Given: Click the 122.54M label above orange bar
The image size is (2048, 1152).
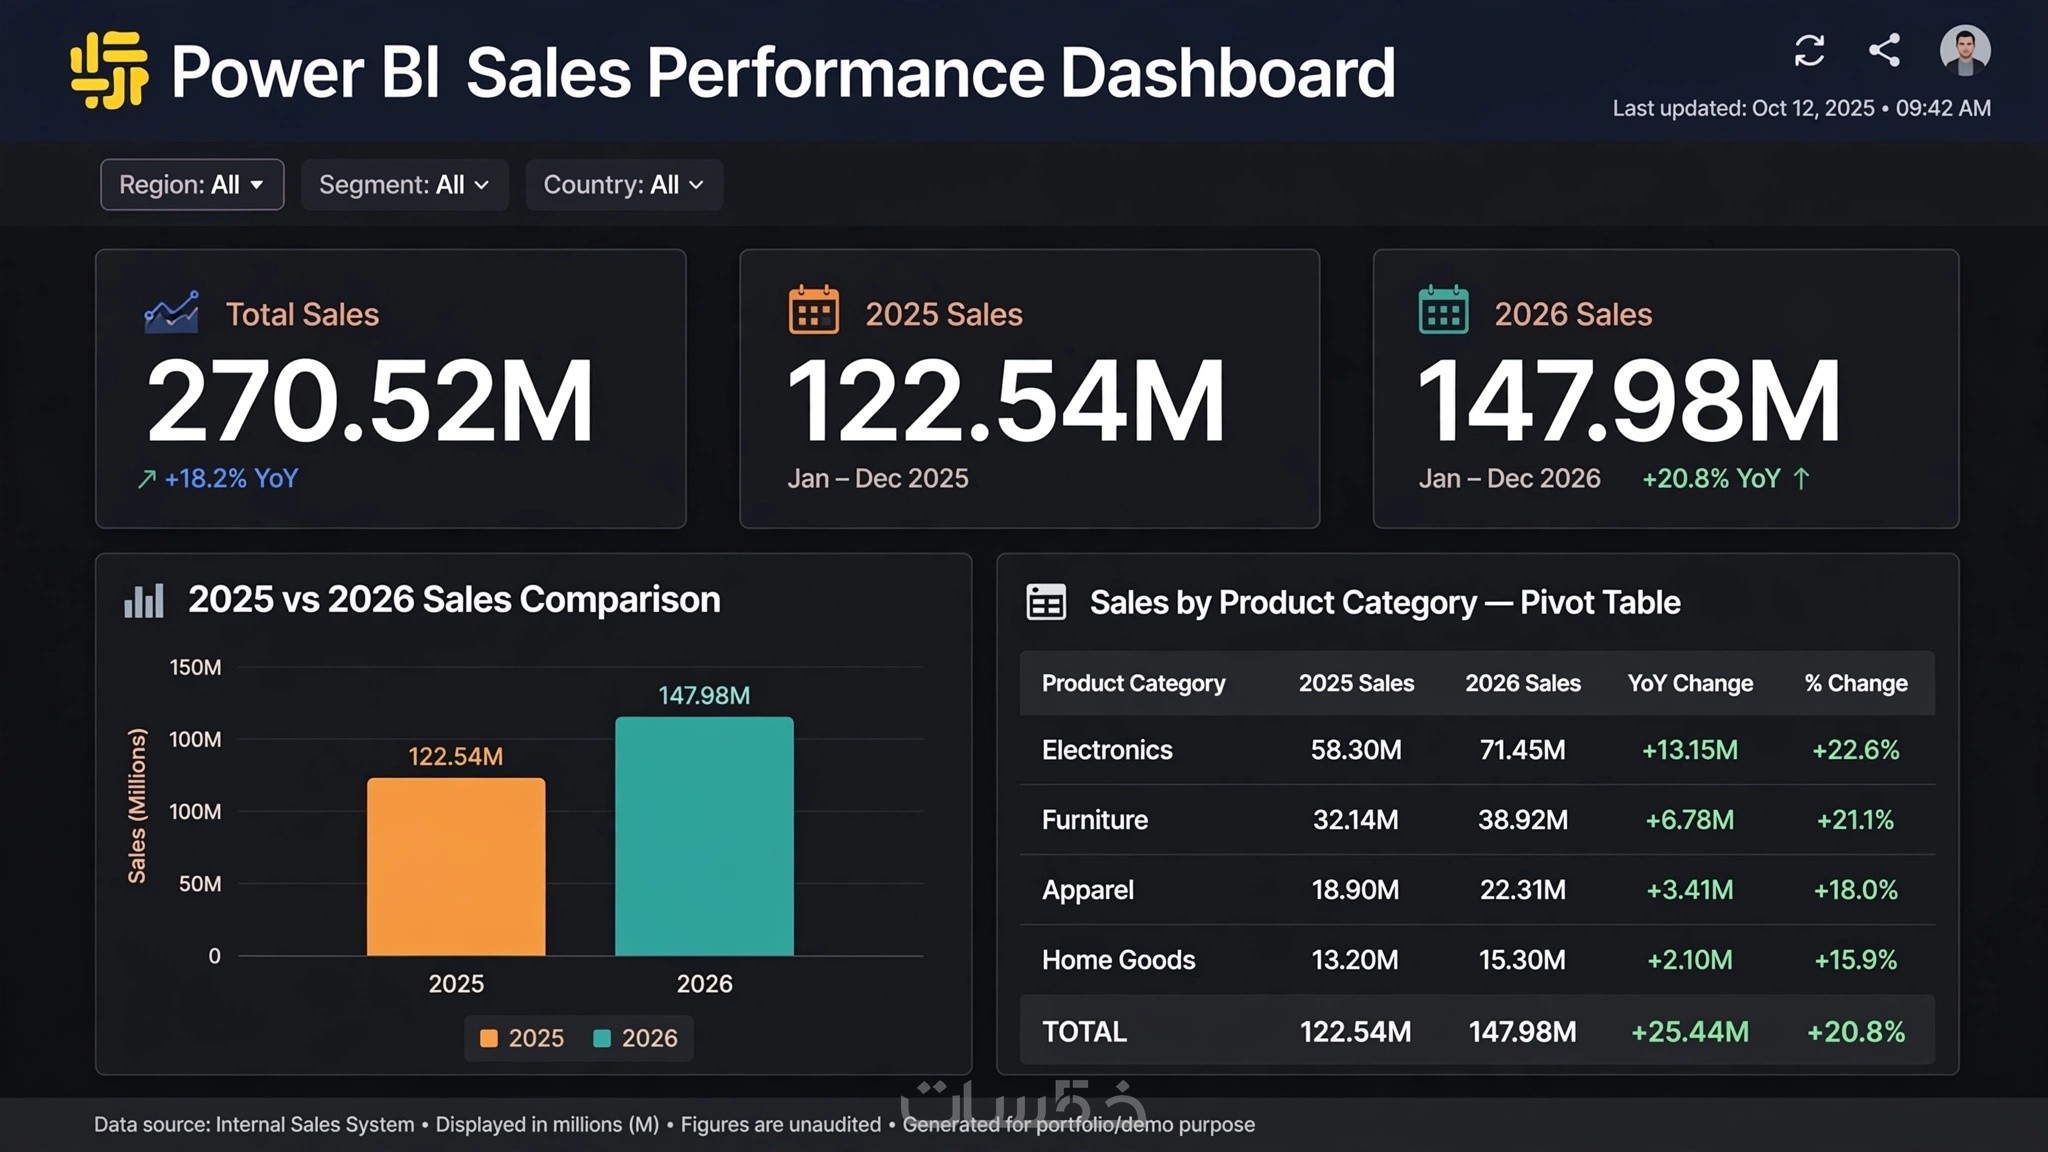Looking at the screenshot, I should click(456, 757).
